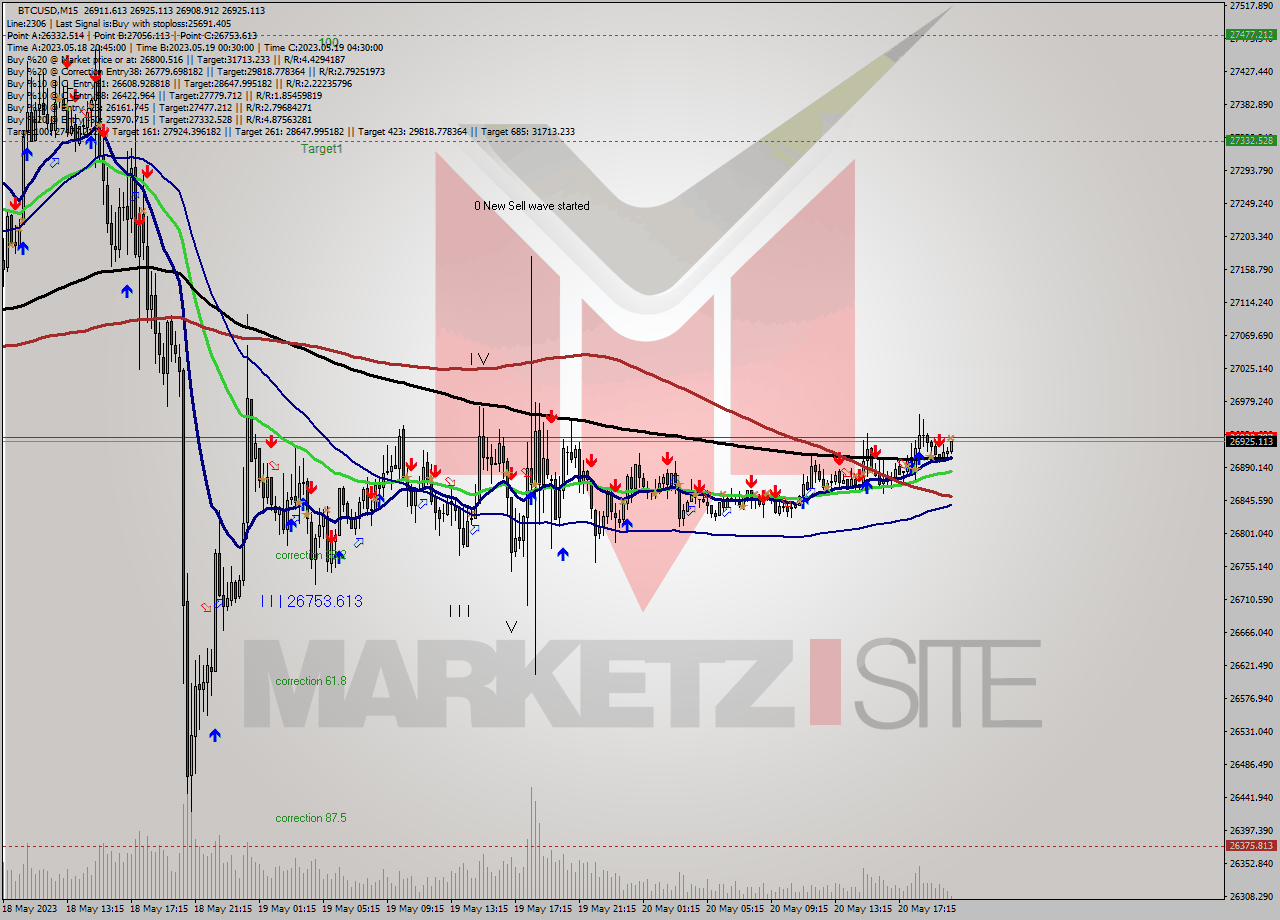Viewport: 1280px width, 920px height.
Task: Click the '18 May 2023' date label
Action: (x=30, y=910)
